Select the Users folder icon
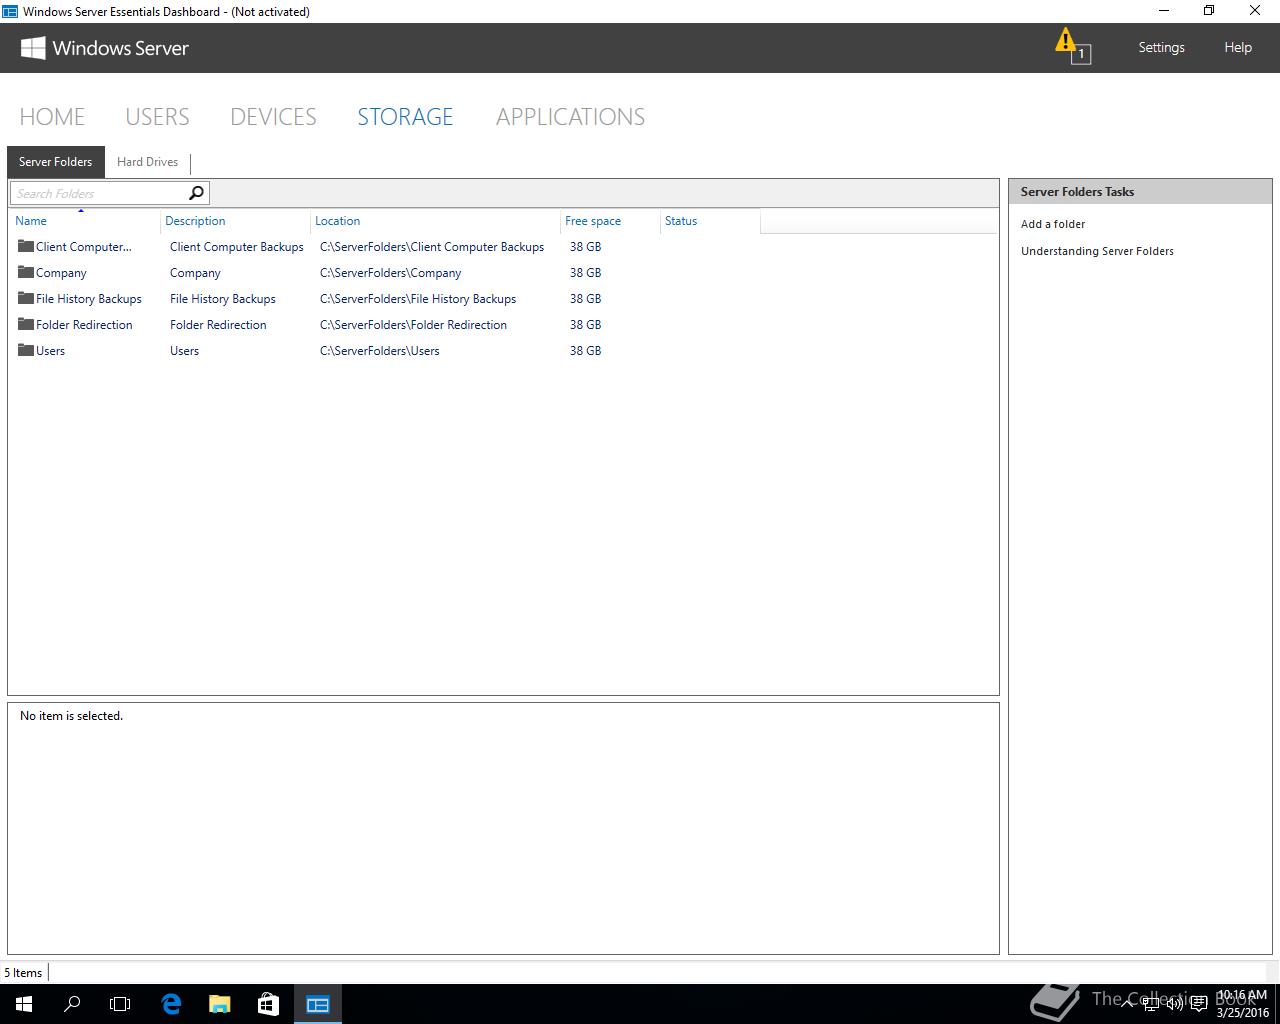 26,350
